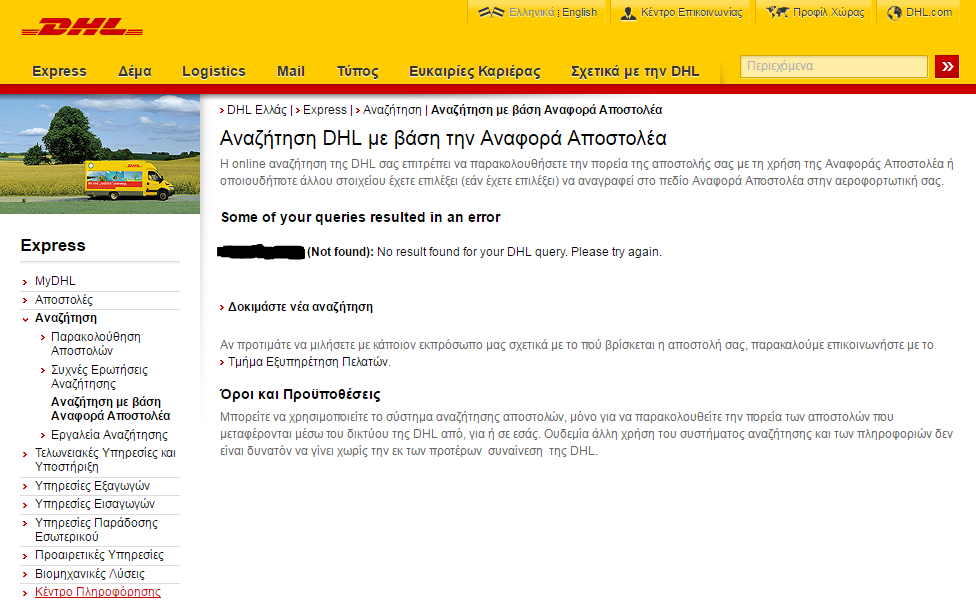This screenshot has height=602, width=976.
Task: Collapse the Αναζήτηση sidebar section
Action: pos(65,317)
